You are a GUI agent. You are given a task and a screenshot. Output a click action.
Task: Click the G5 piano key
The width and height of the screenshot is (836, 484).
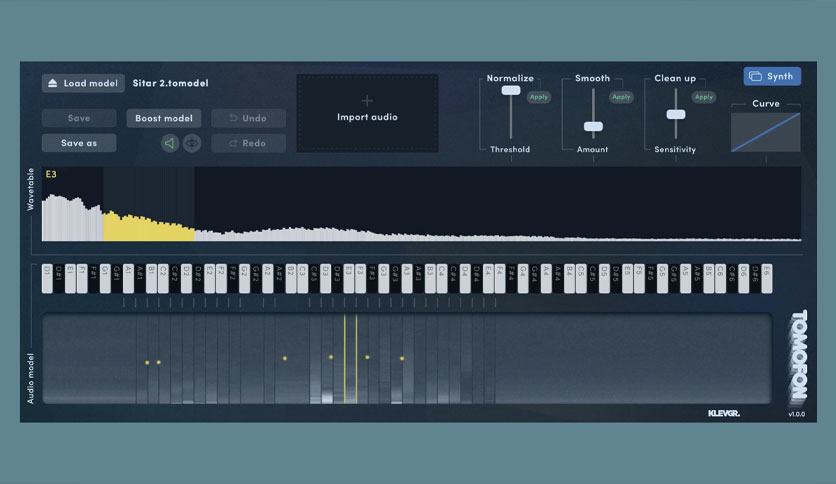662,278
